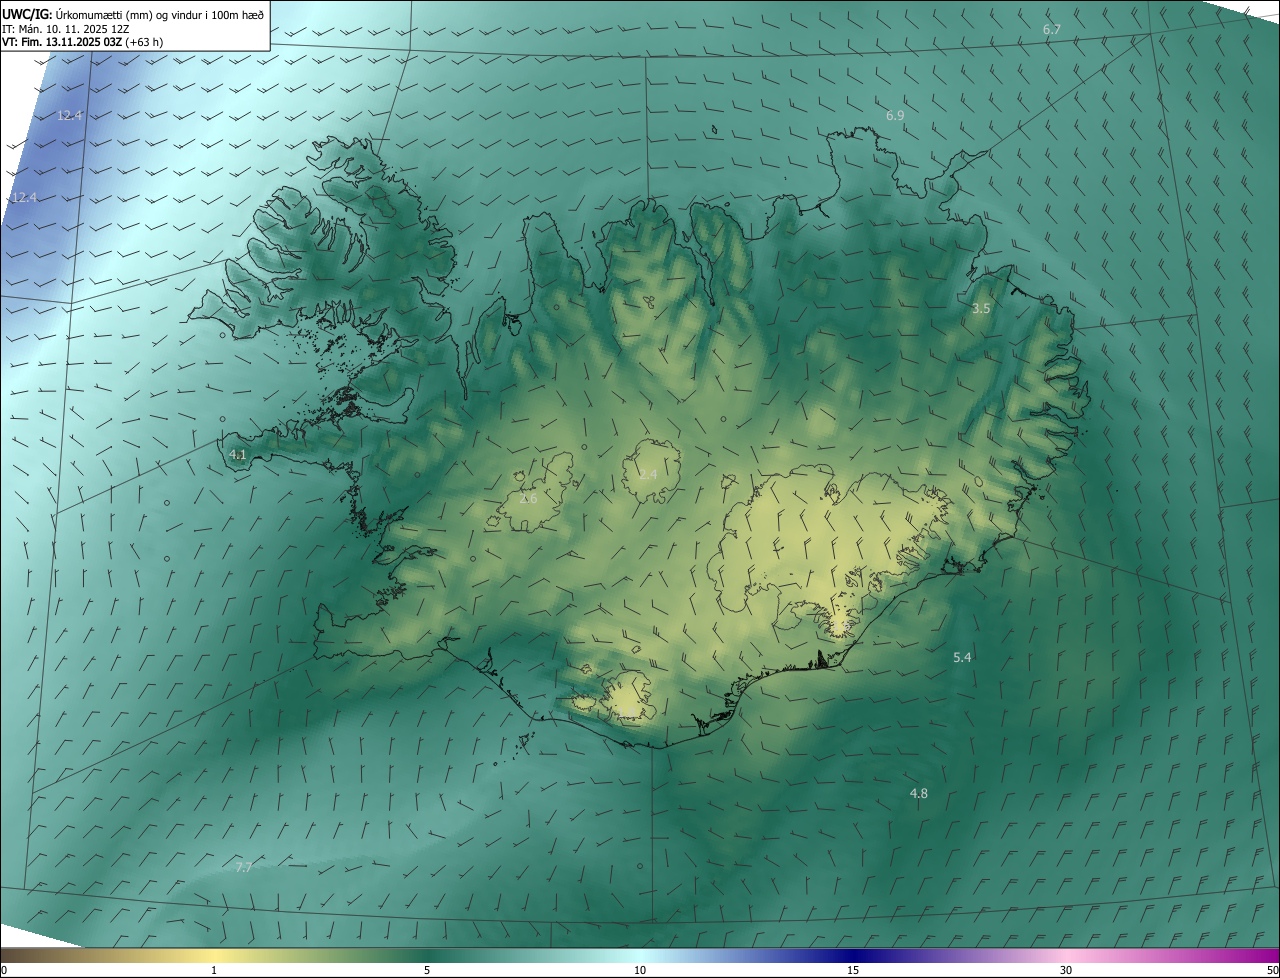Image resolution: width=1280 pixels, height=978 pixels.
Task: Click the 6.9 value label on the map
Action: [x=895, y=116]
